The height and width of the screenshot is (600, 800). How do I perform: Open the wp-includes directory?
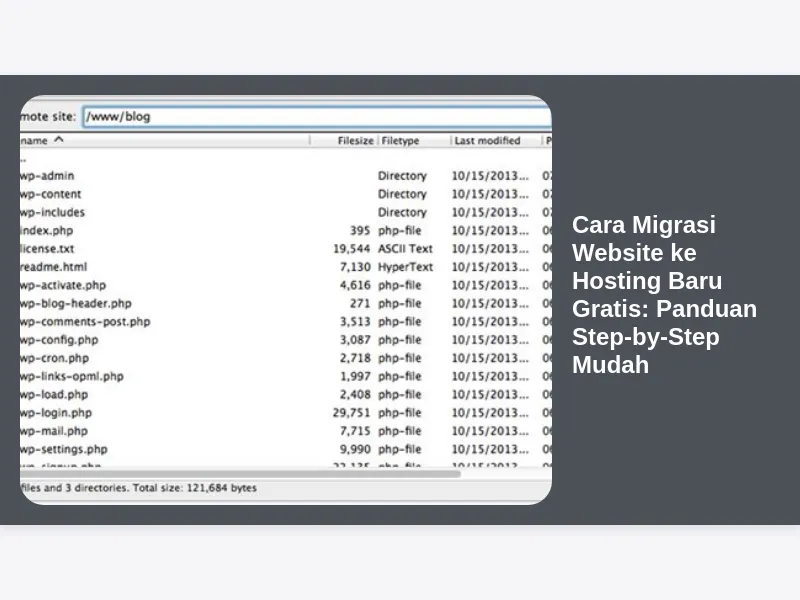click(x=53, y=212)
